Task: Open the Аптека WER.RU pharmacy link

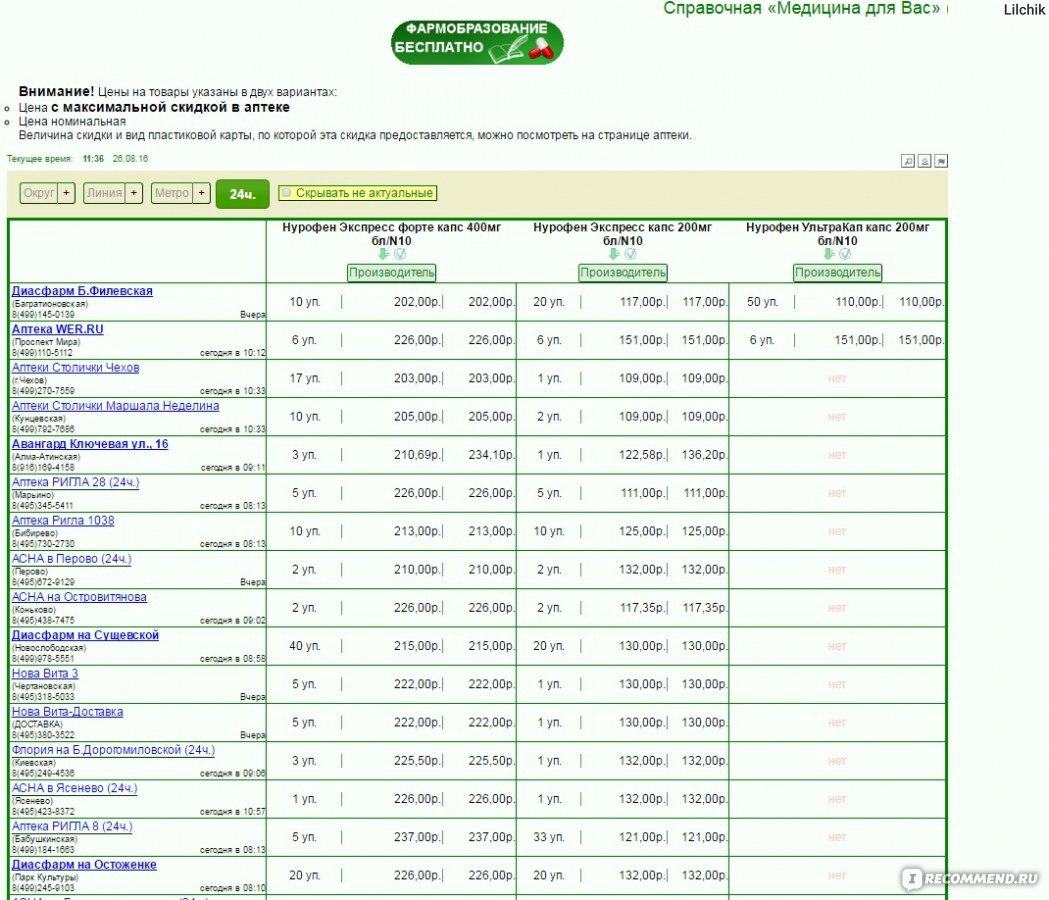Action: 58,329
